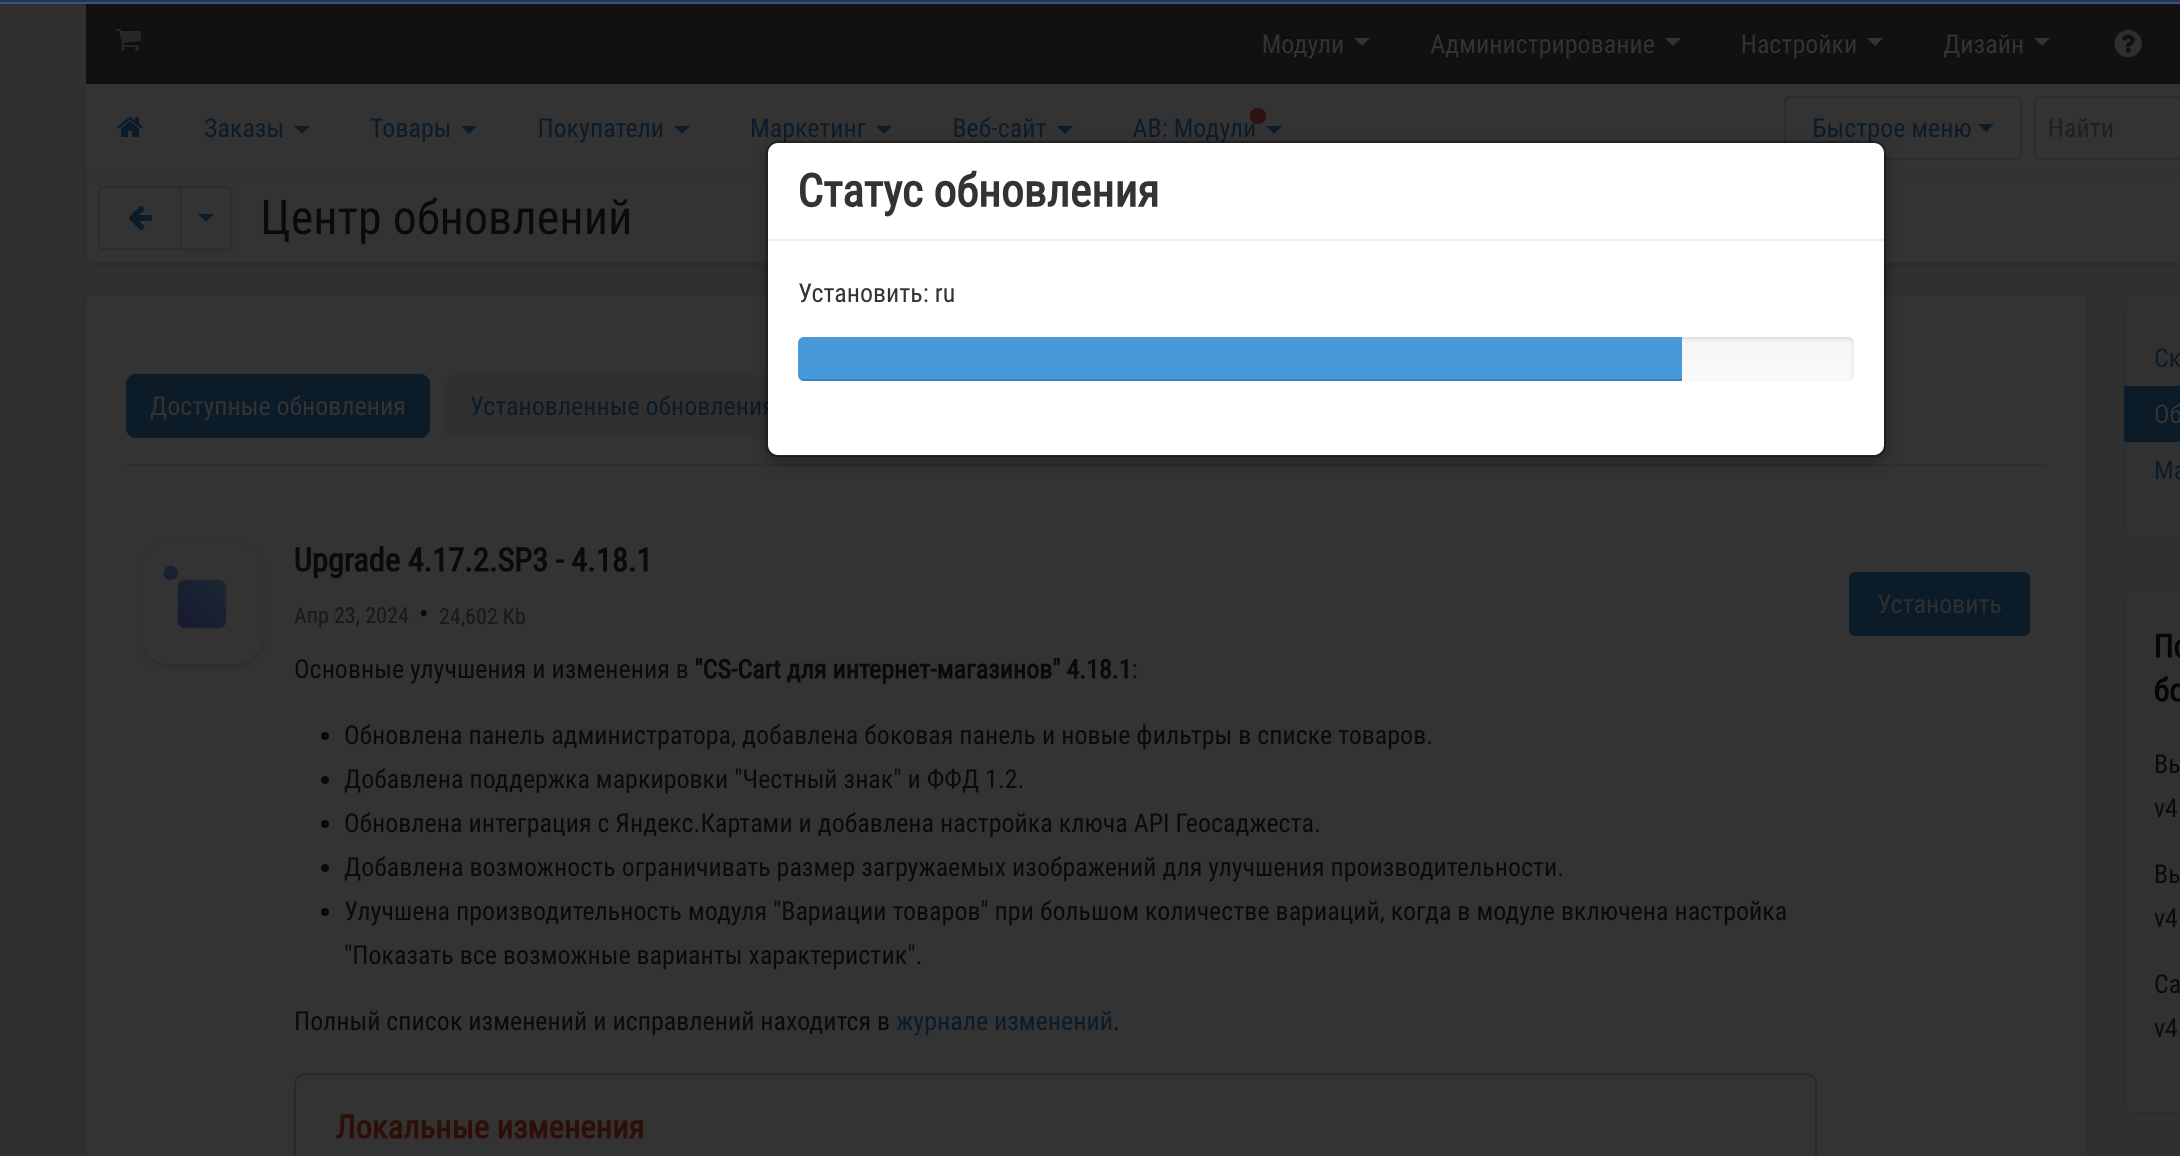
Task: Click the upgrade package icon
Action: click(202, 603)
